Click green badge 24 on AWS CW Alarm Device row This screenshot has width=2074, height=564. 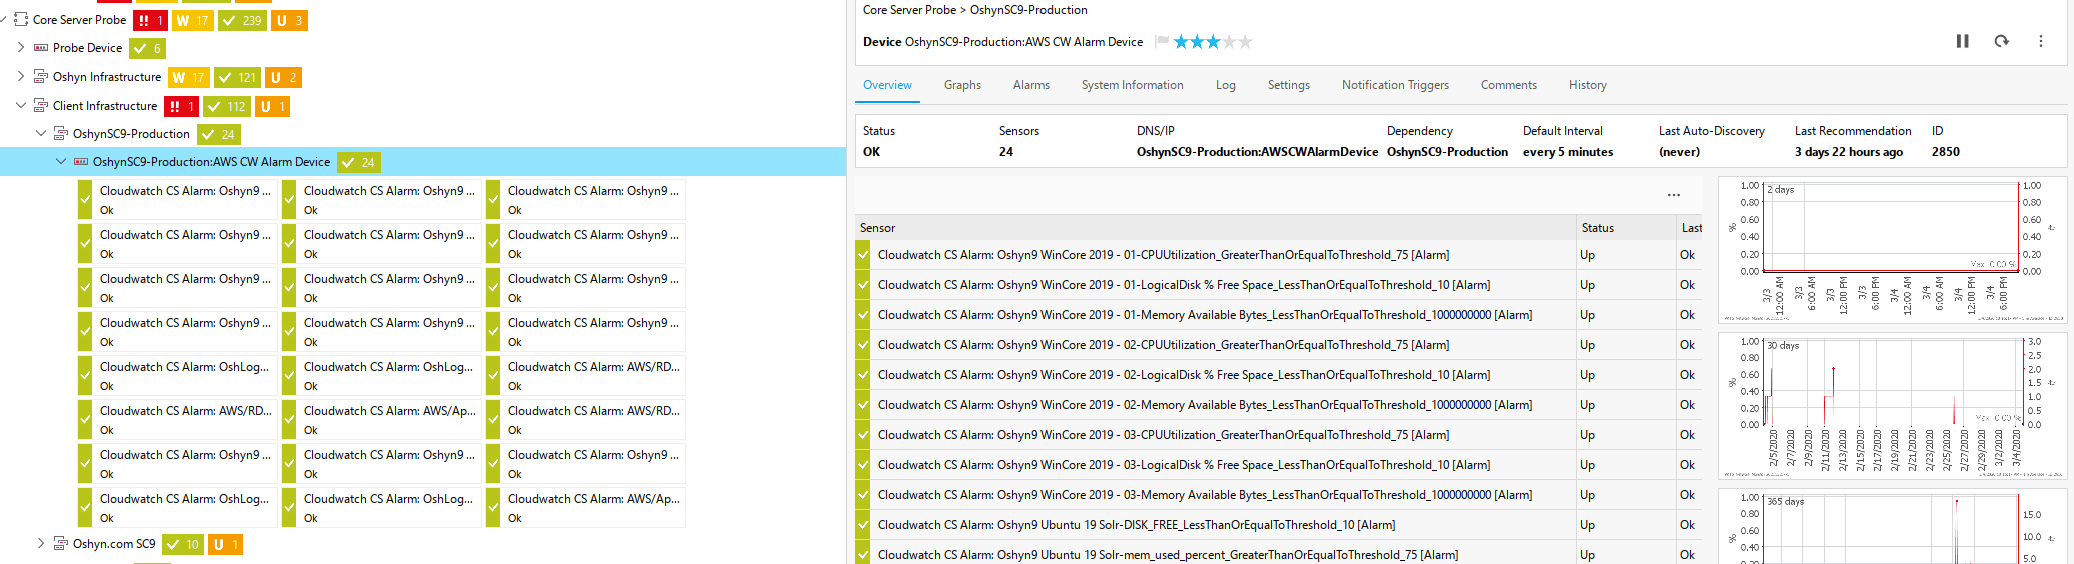pos(359,162)
